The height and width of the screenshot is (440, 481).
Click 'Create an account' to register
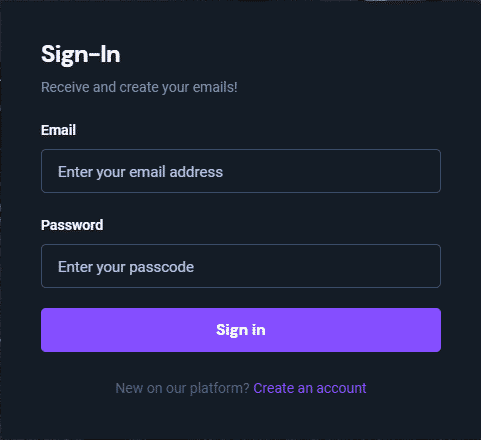click(310, 388)
